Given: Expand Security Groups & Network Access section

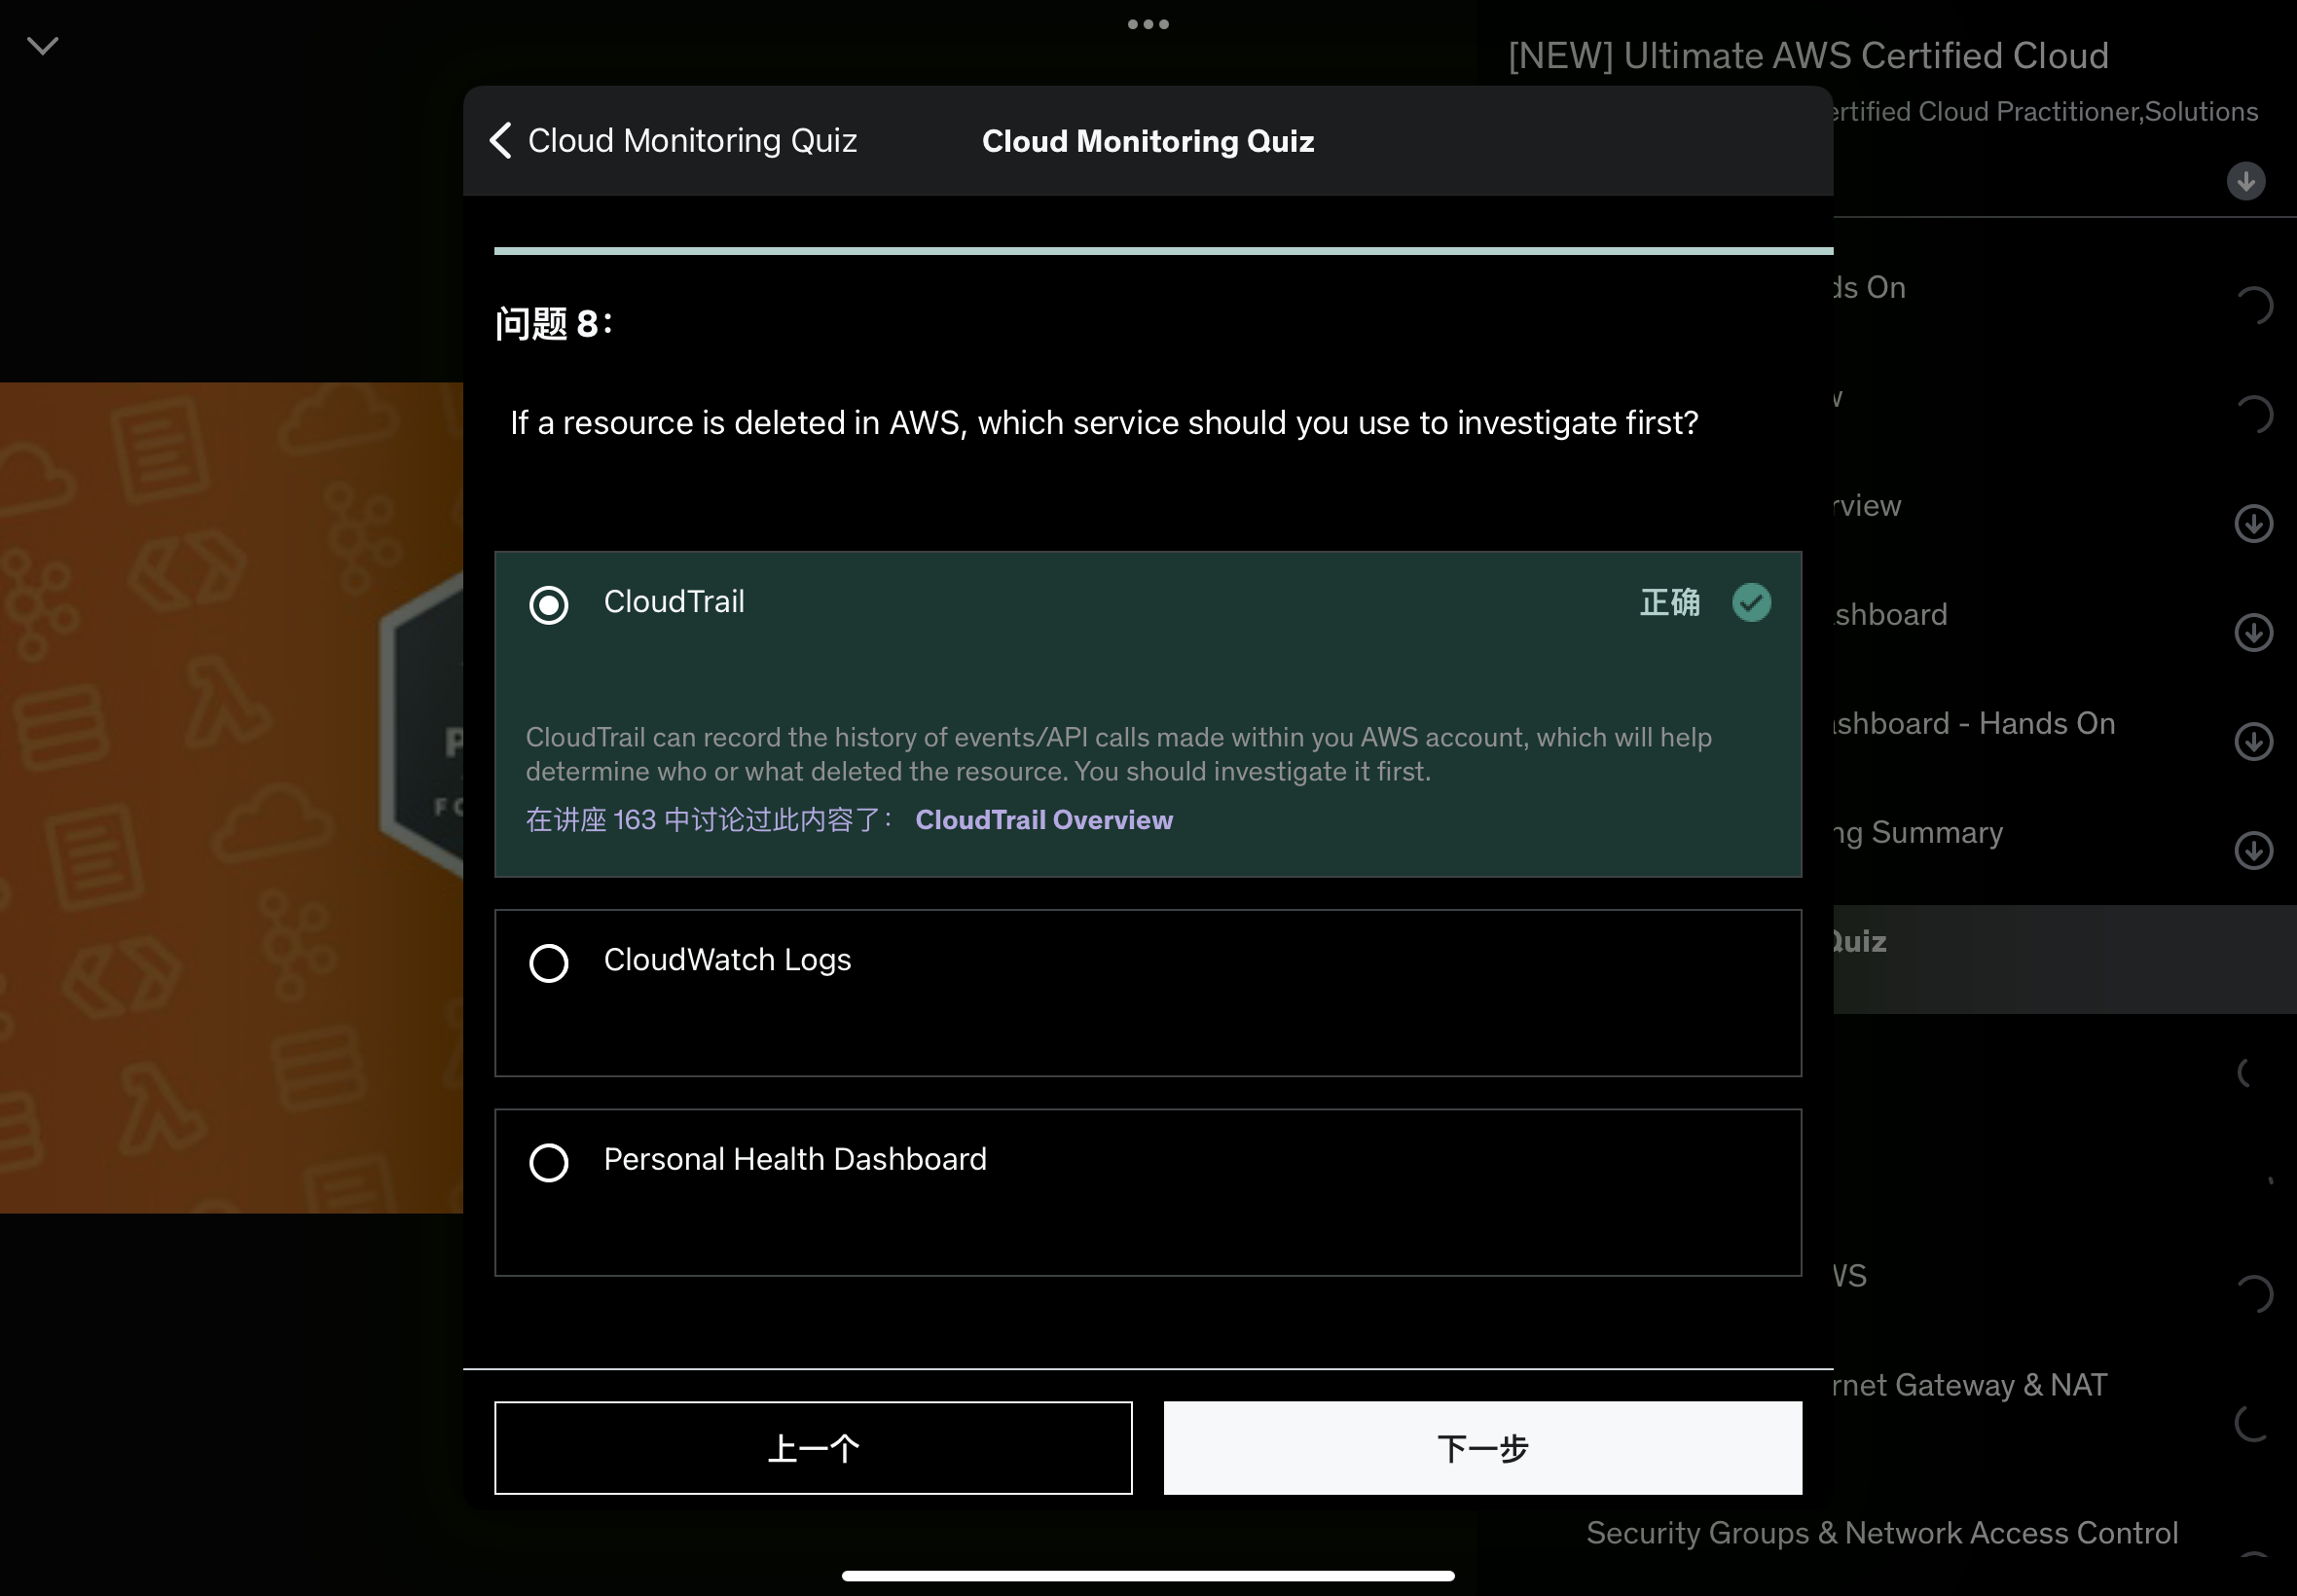Looking at the screenshot, I should [x=1881, y=1533].
